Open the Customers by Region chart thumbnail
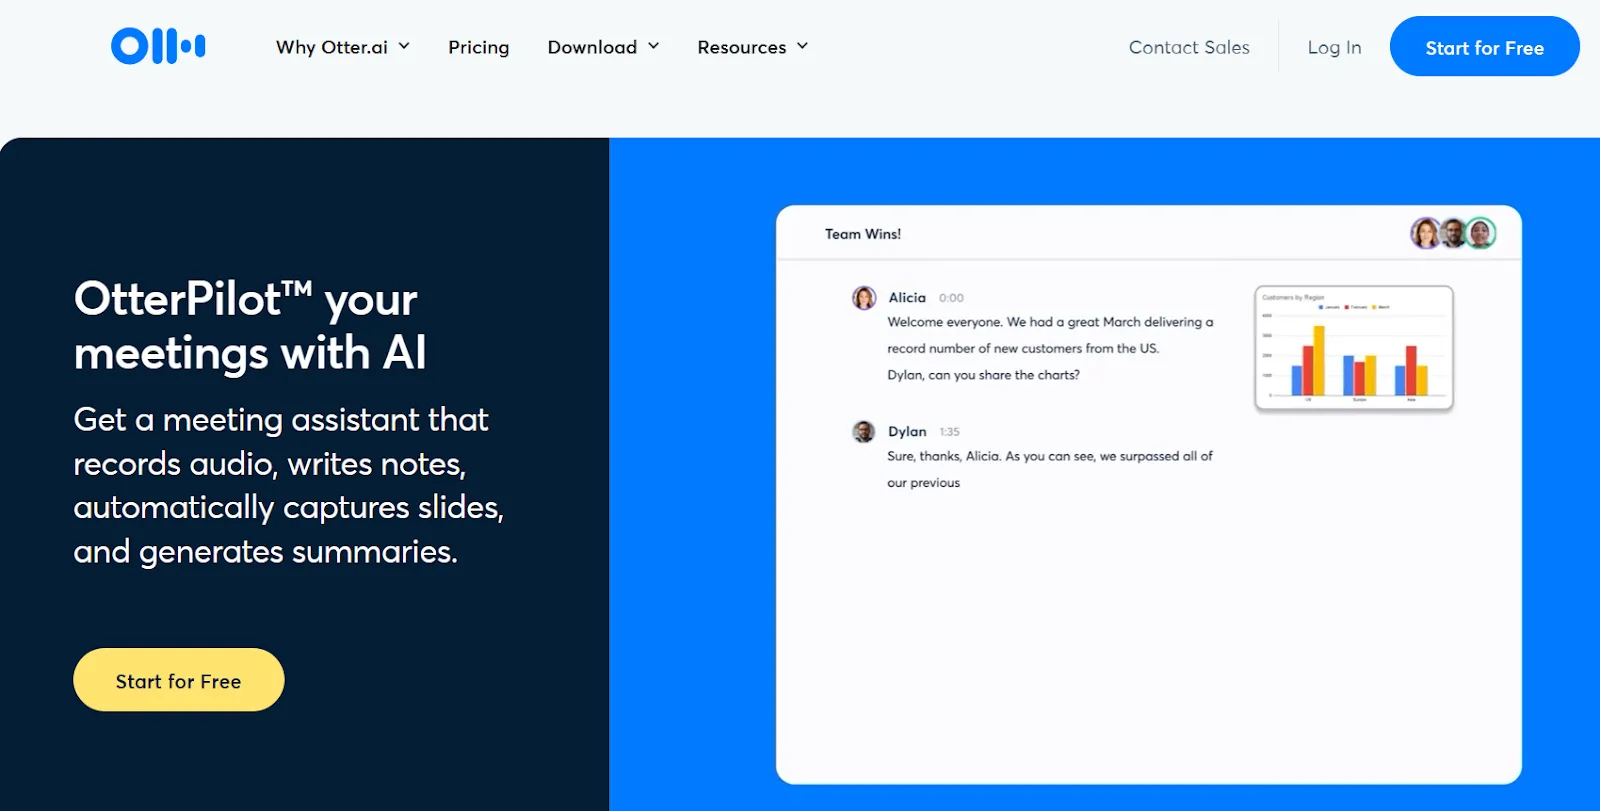 click(x=1354, y=348)
